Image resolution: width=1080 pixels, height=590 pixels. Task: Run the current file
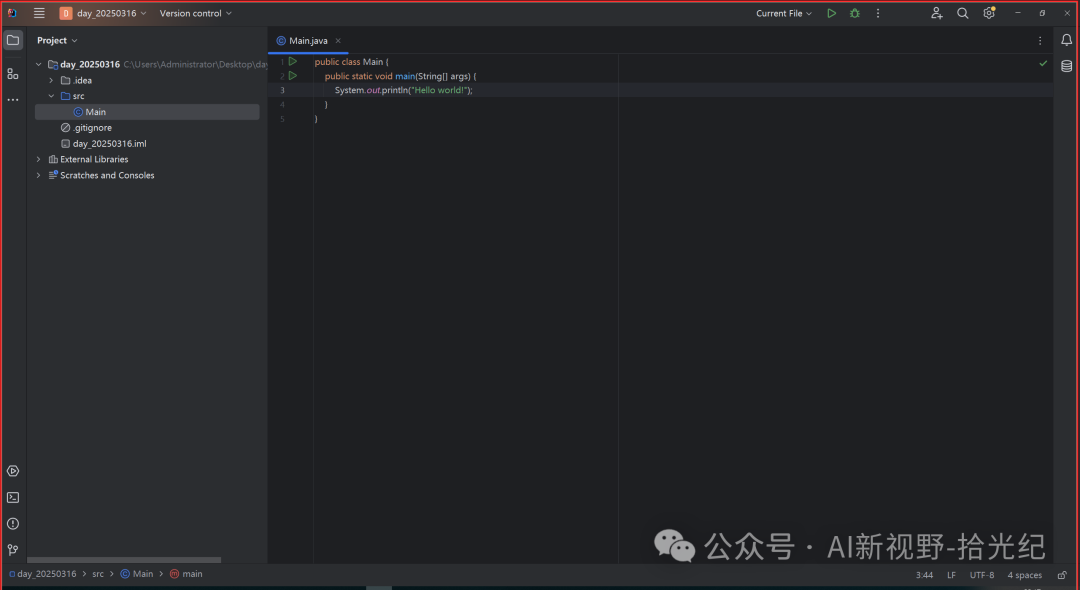pos(831,13)
